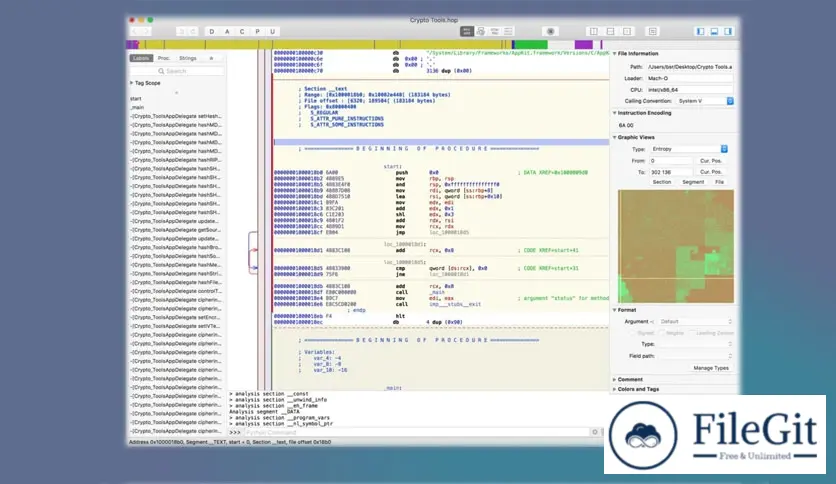Switch to the Labels tab
The width and height of the screenshot is (836, 484).
(141, 58)
